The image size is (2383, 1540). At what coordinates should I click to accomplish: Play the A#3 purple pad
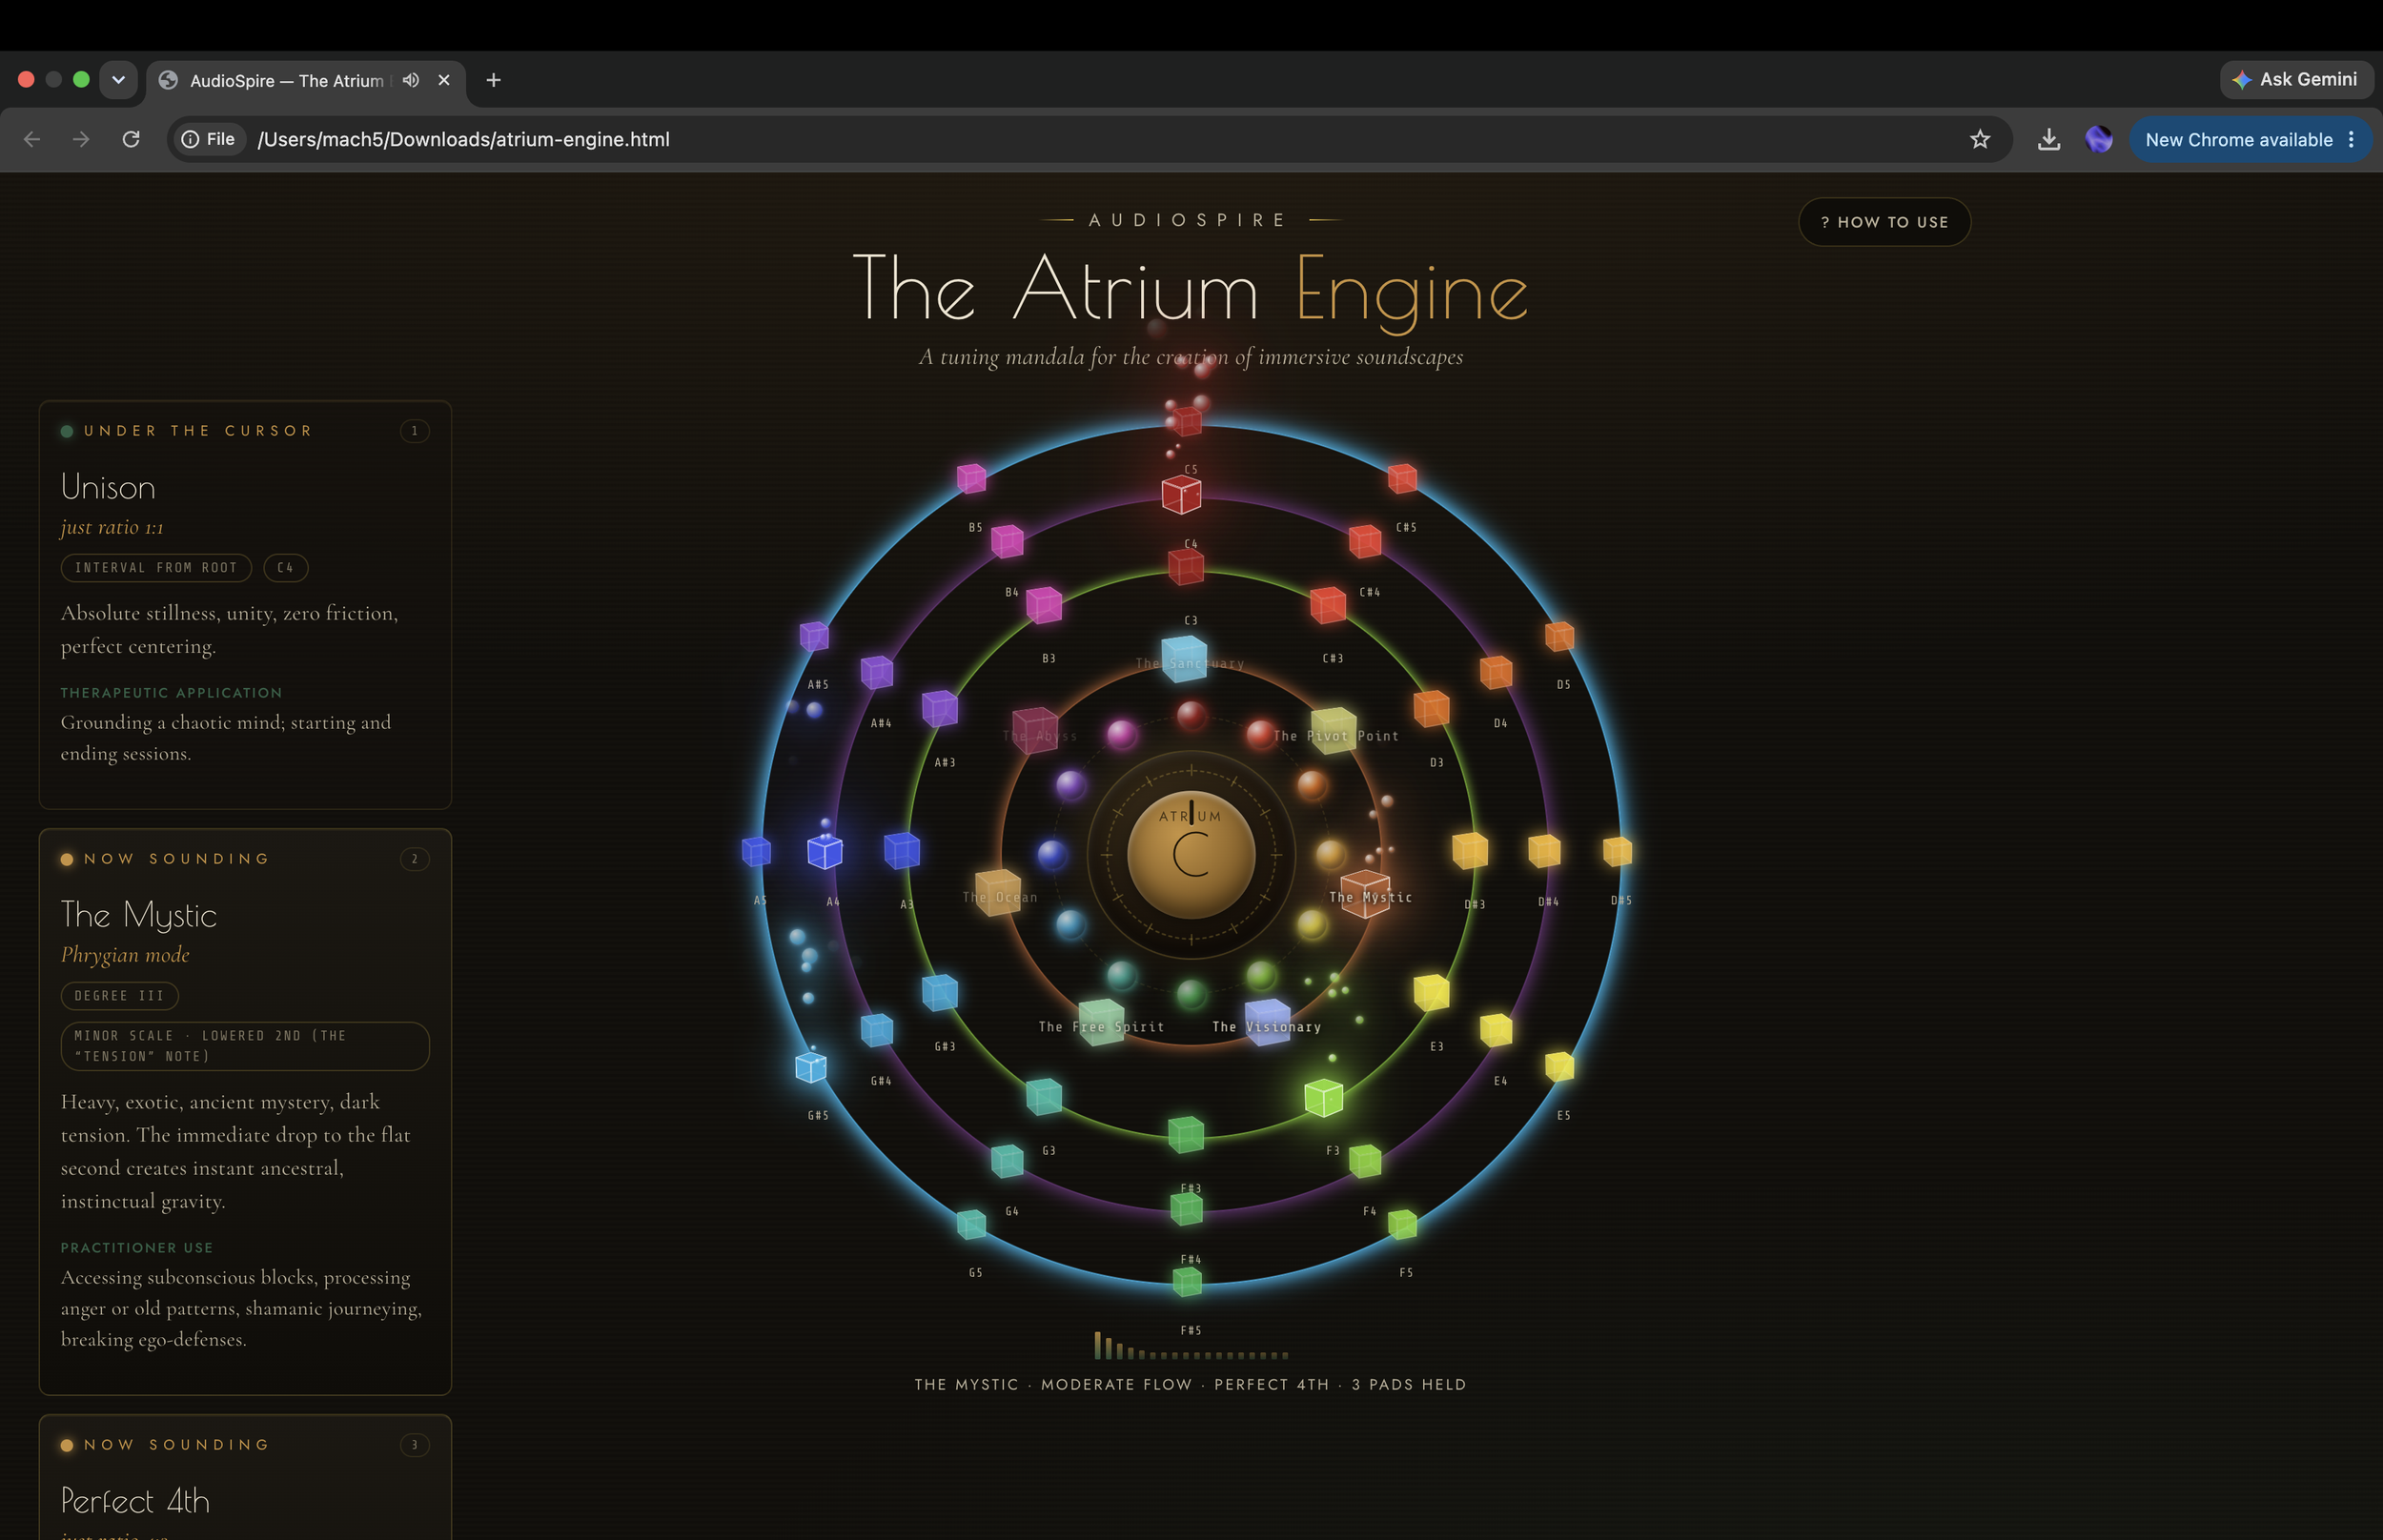point(940,708)
